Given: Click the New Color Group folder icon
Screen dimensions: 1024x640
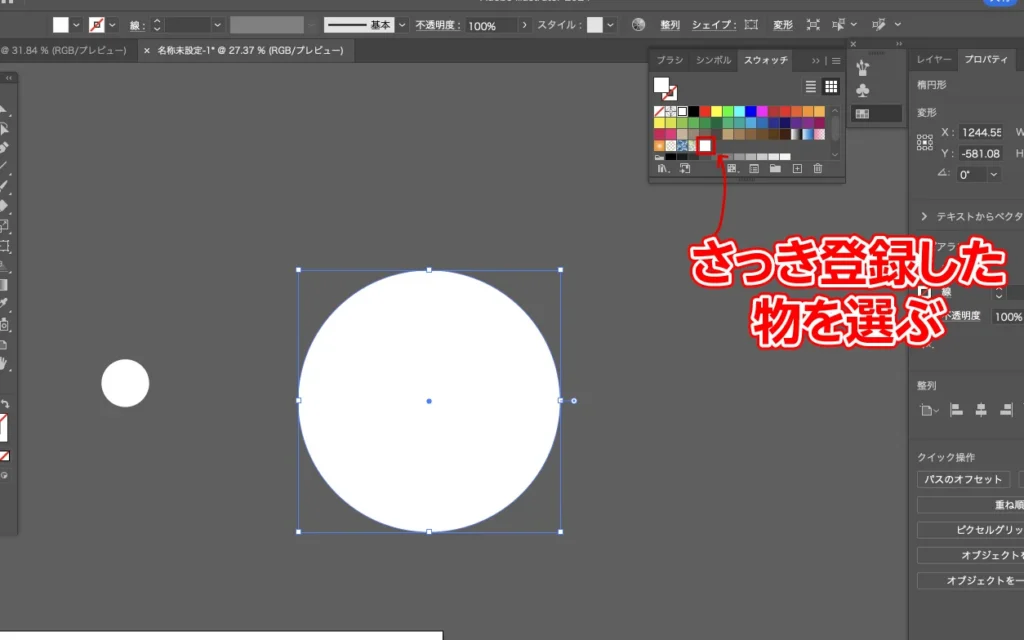Looking at the screenshot, I should [x=775, y=169].
